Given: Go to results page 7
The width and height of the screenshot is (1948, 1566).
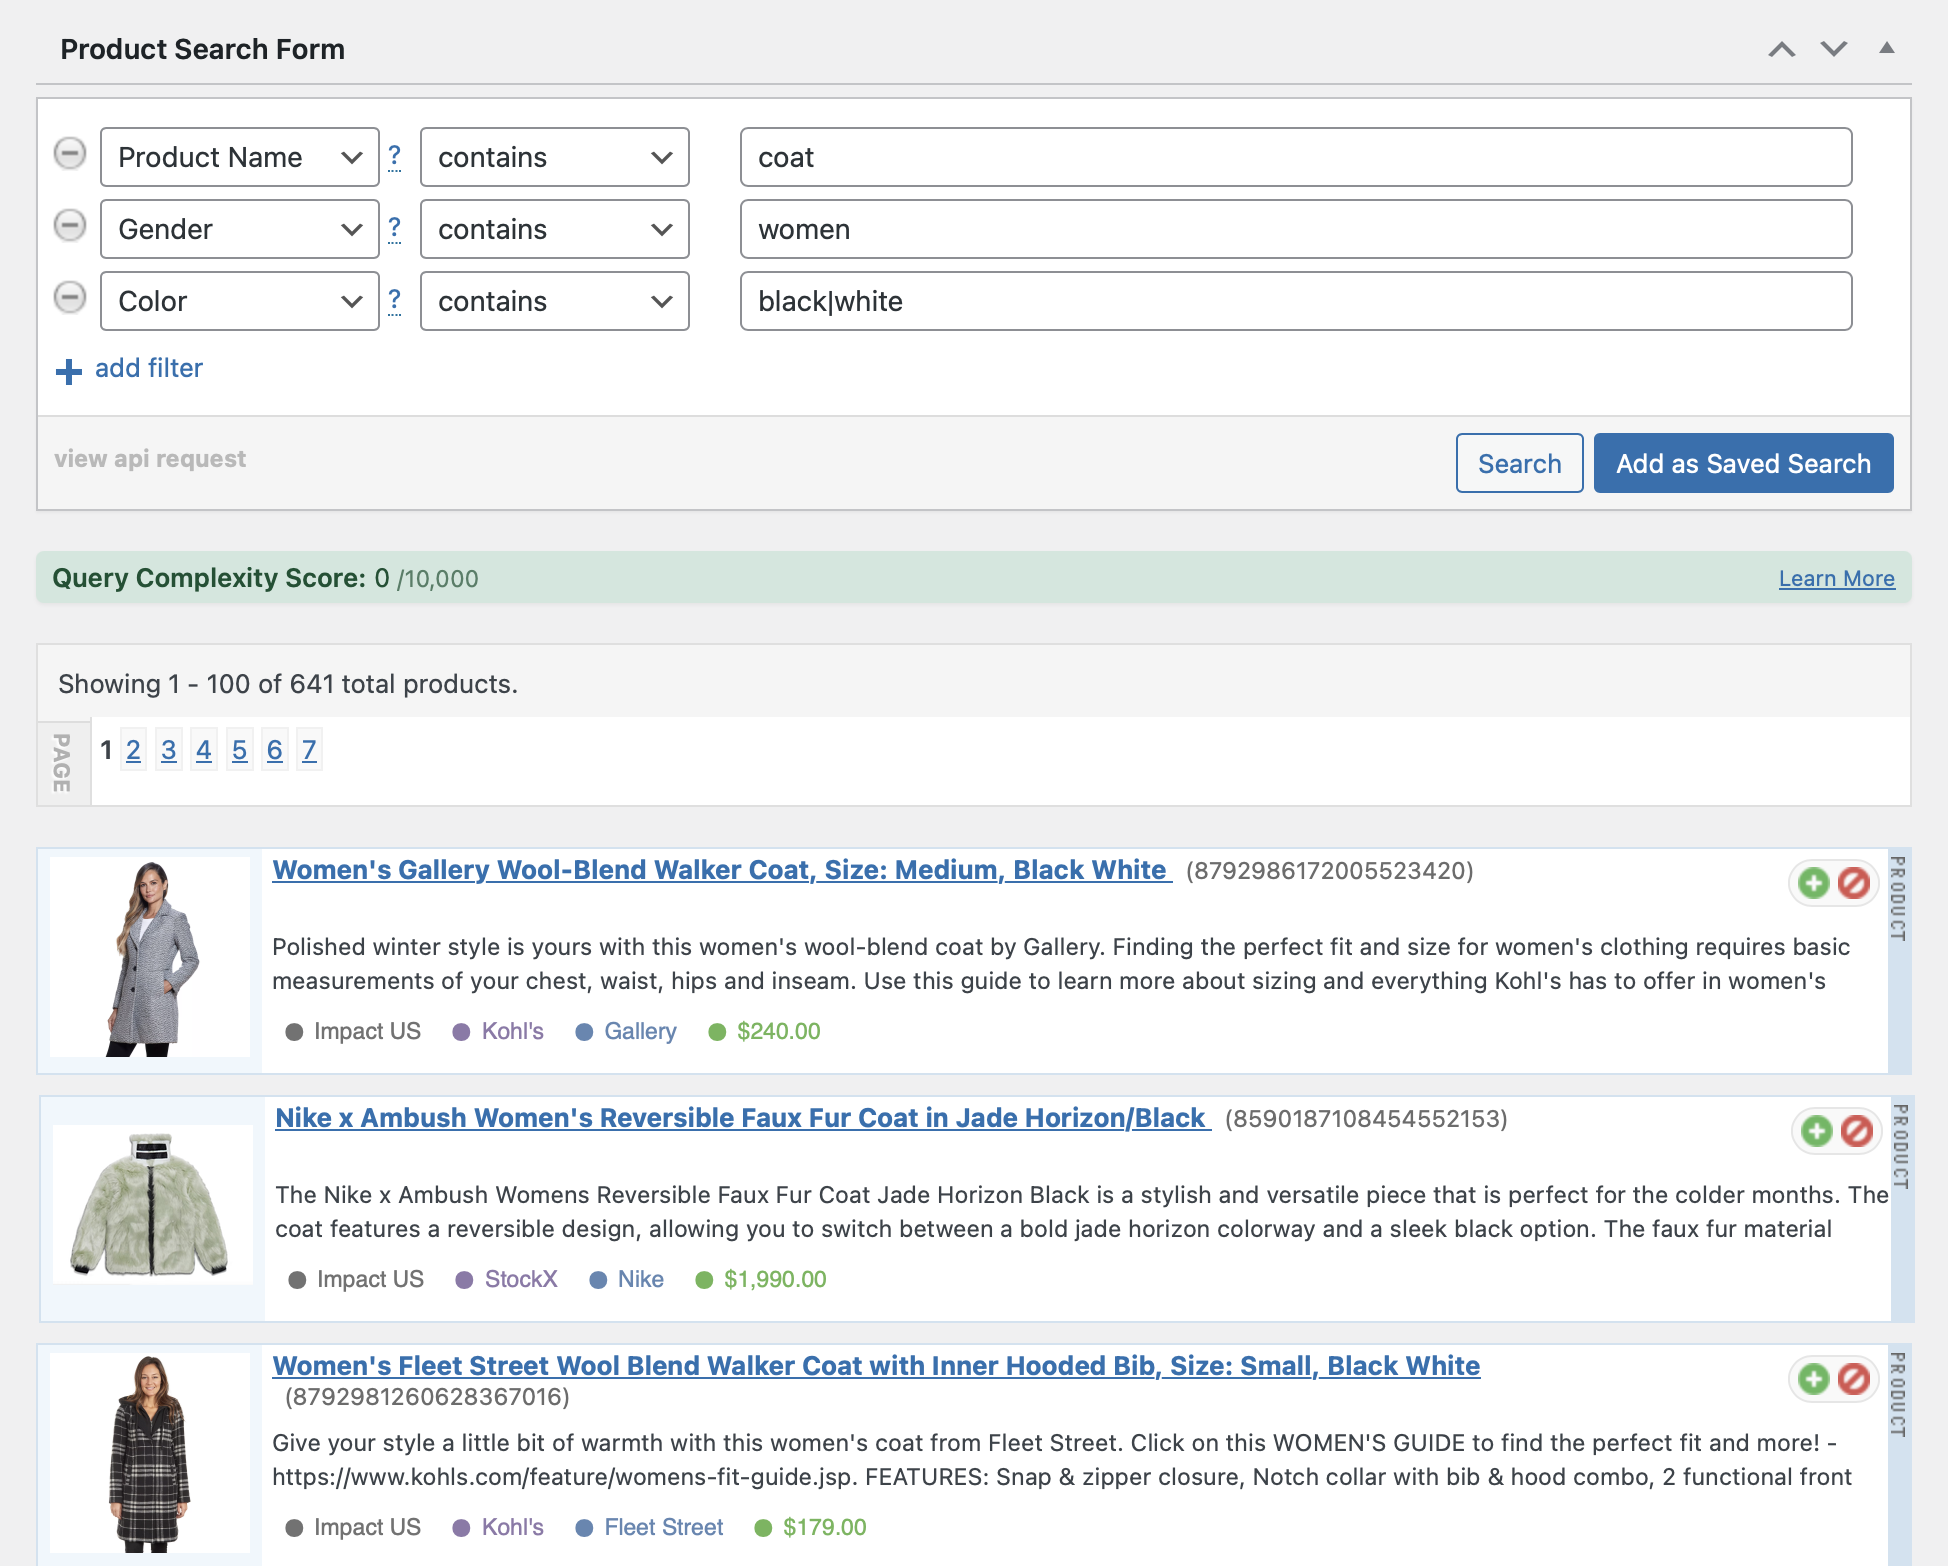Looking at the screenshot, I should (x=309, y=750).
